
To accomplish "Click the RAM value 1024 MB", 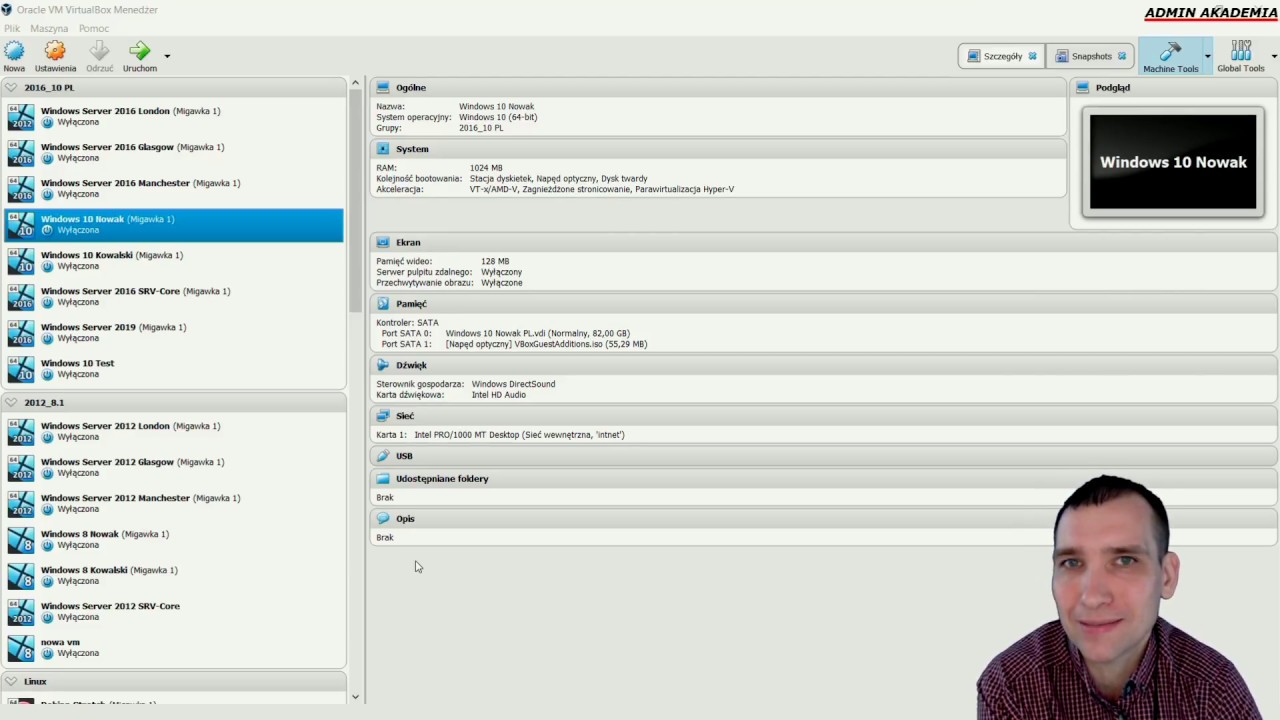I will click(x=486, y=168).
